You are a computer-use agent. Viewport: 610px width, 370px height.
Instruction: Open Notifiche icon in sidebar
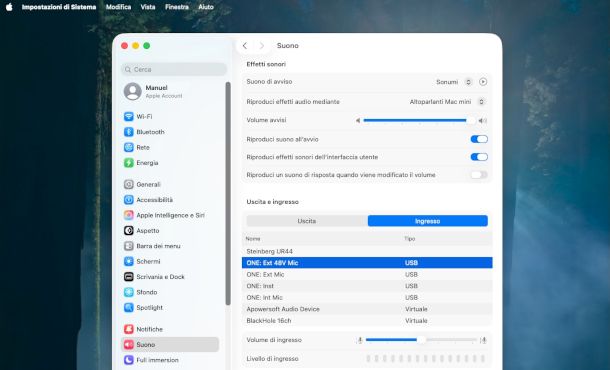click(129, 329)
